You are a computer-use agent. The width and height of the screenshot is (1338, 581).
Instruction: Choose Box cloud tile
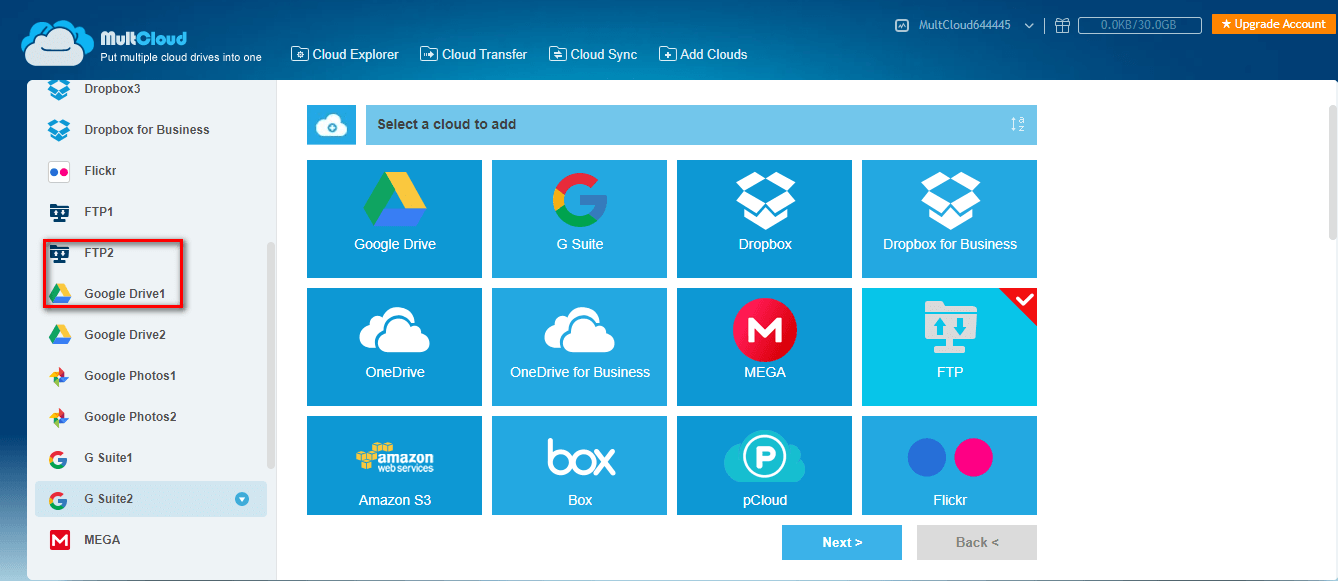pyautogui.click(x=580, y=466)
